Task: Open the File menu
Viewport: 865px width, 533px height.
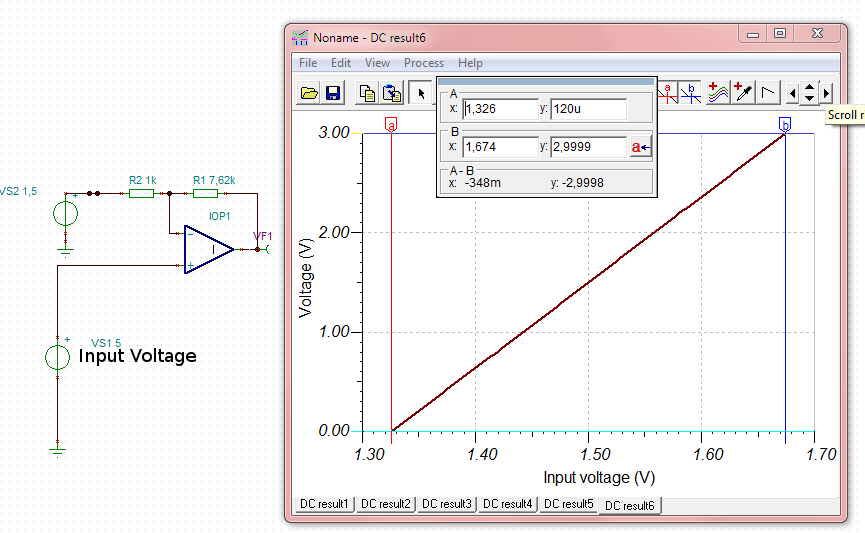Action: 308,63
